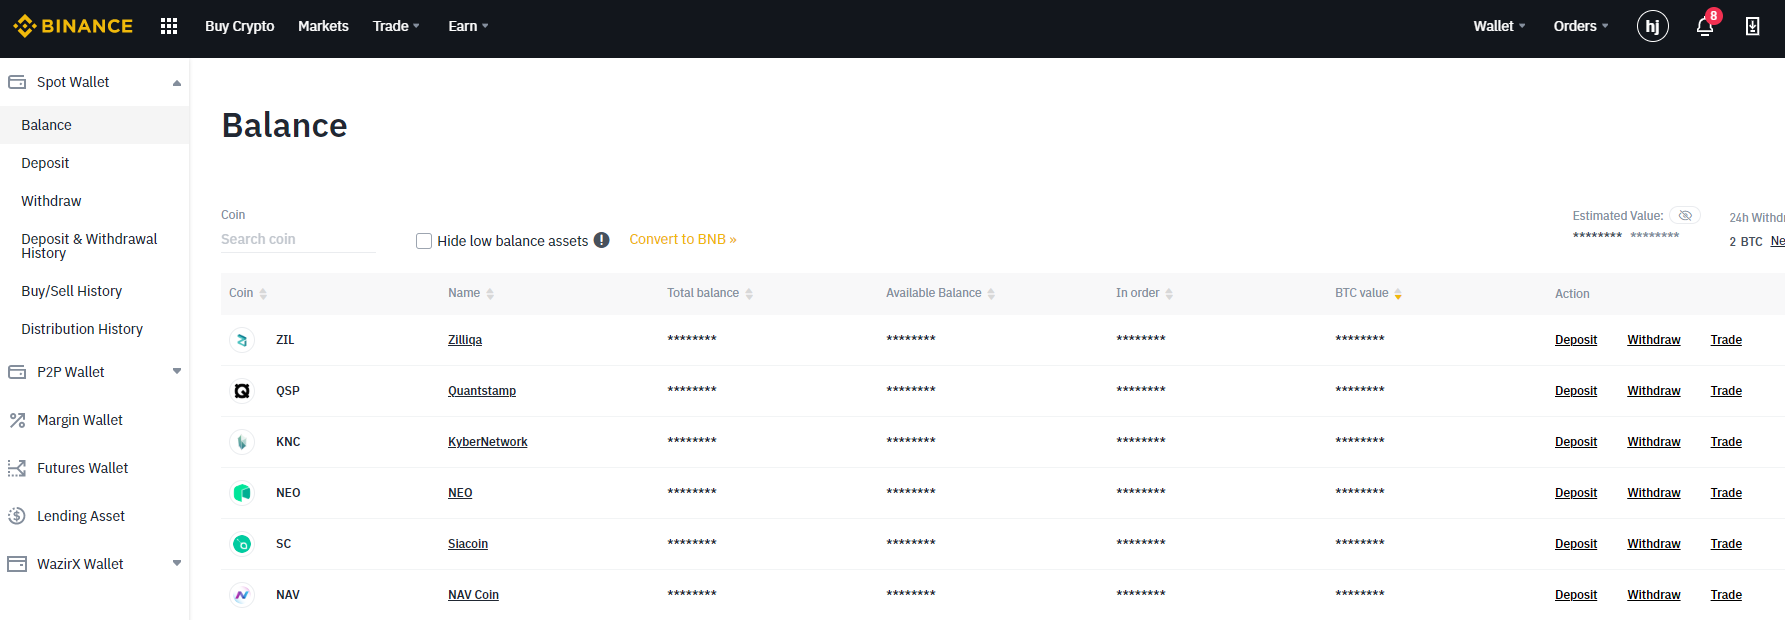
Task: Open the NAV Coin name link
Action: pos(473,595)
